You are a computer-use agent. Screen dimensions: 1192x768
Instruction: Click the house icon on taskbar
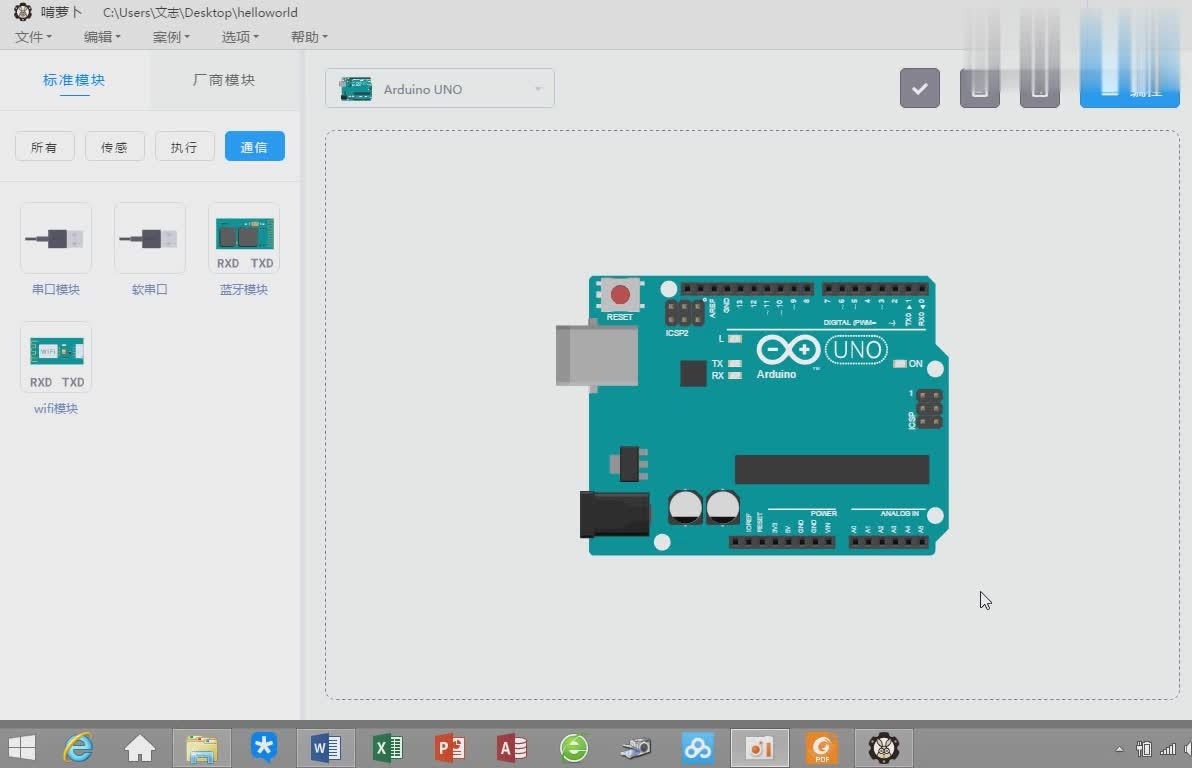pyautogui.click(x=140, y=748)
